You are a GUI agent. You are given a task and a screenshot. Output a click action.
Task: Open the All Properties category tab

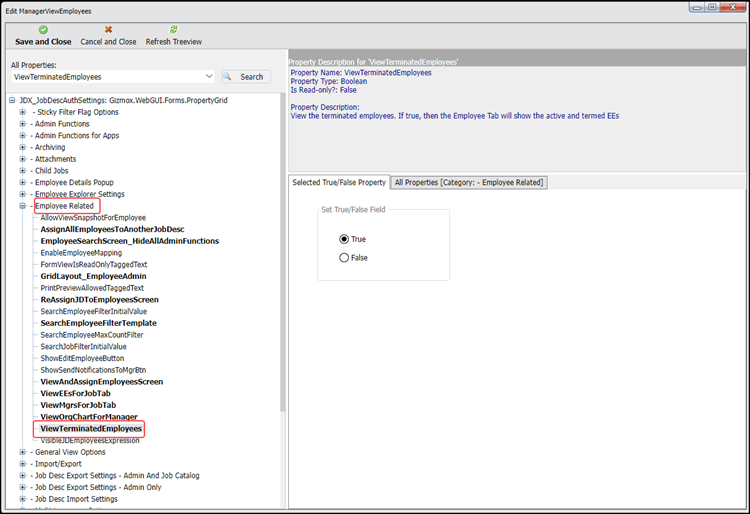[469, 183]
